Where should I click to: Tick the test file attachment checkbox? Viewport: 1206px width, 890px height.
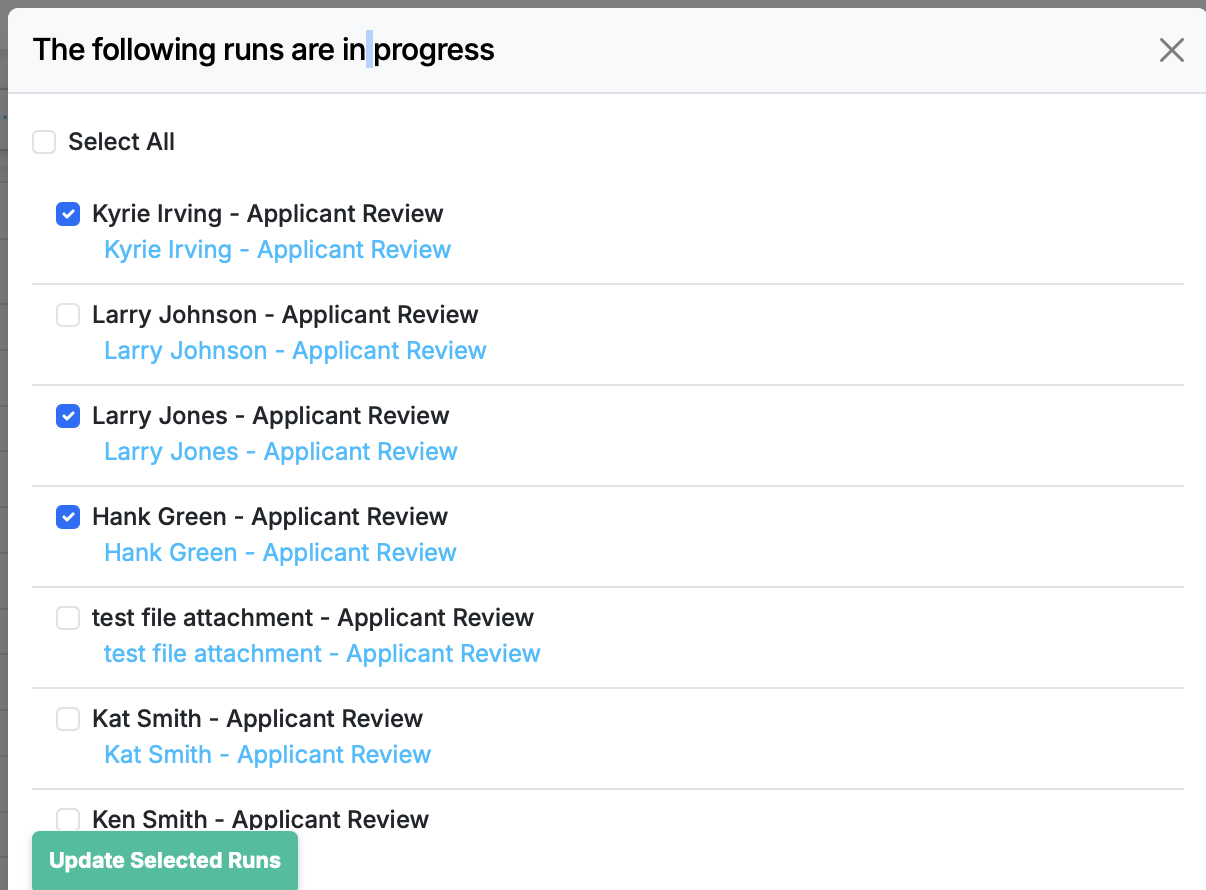coord(68,618)
